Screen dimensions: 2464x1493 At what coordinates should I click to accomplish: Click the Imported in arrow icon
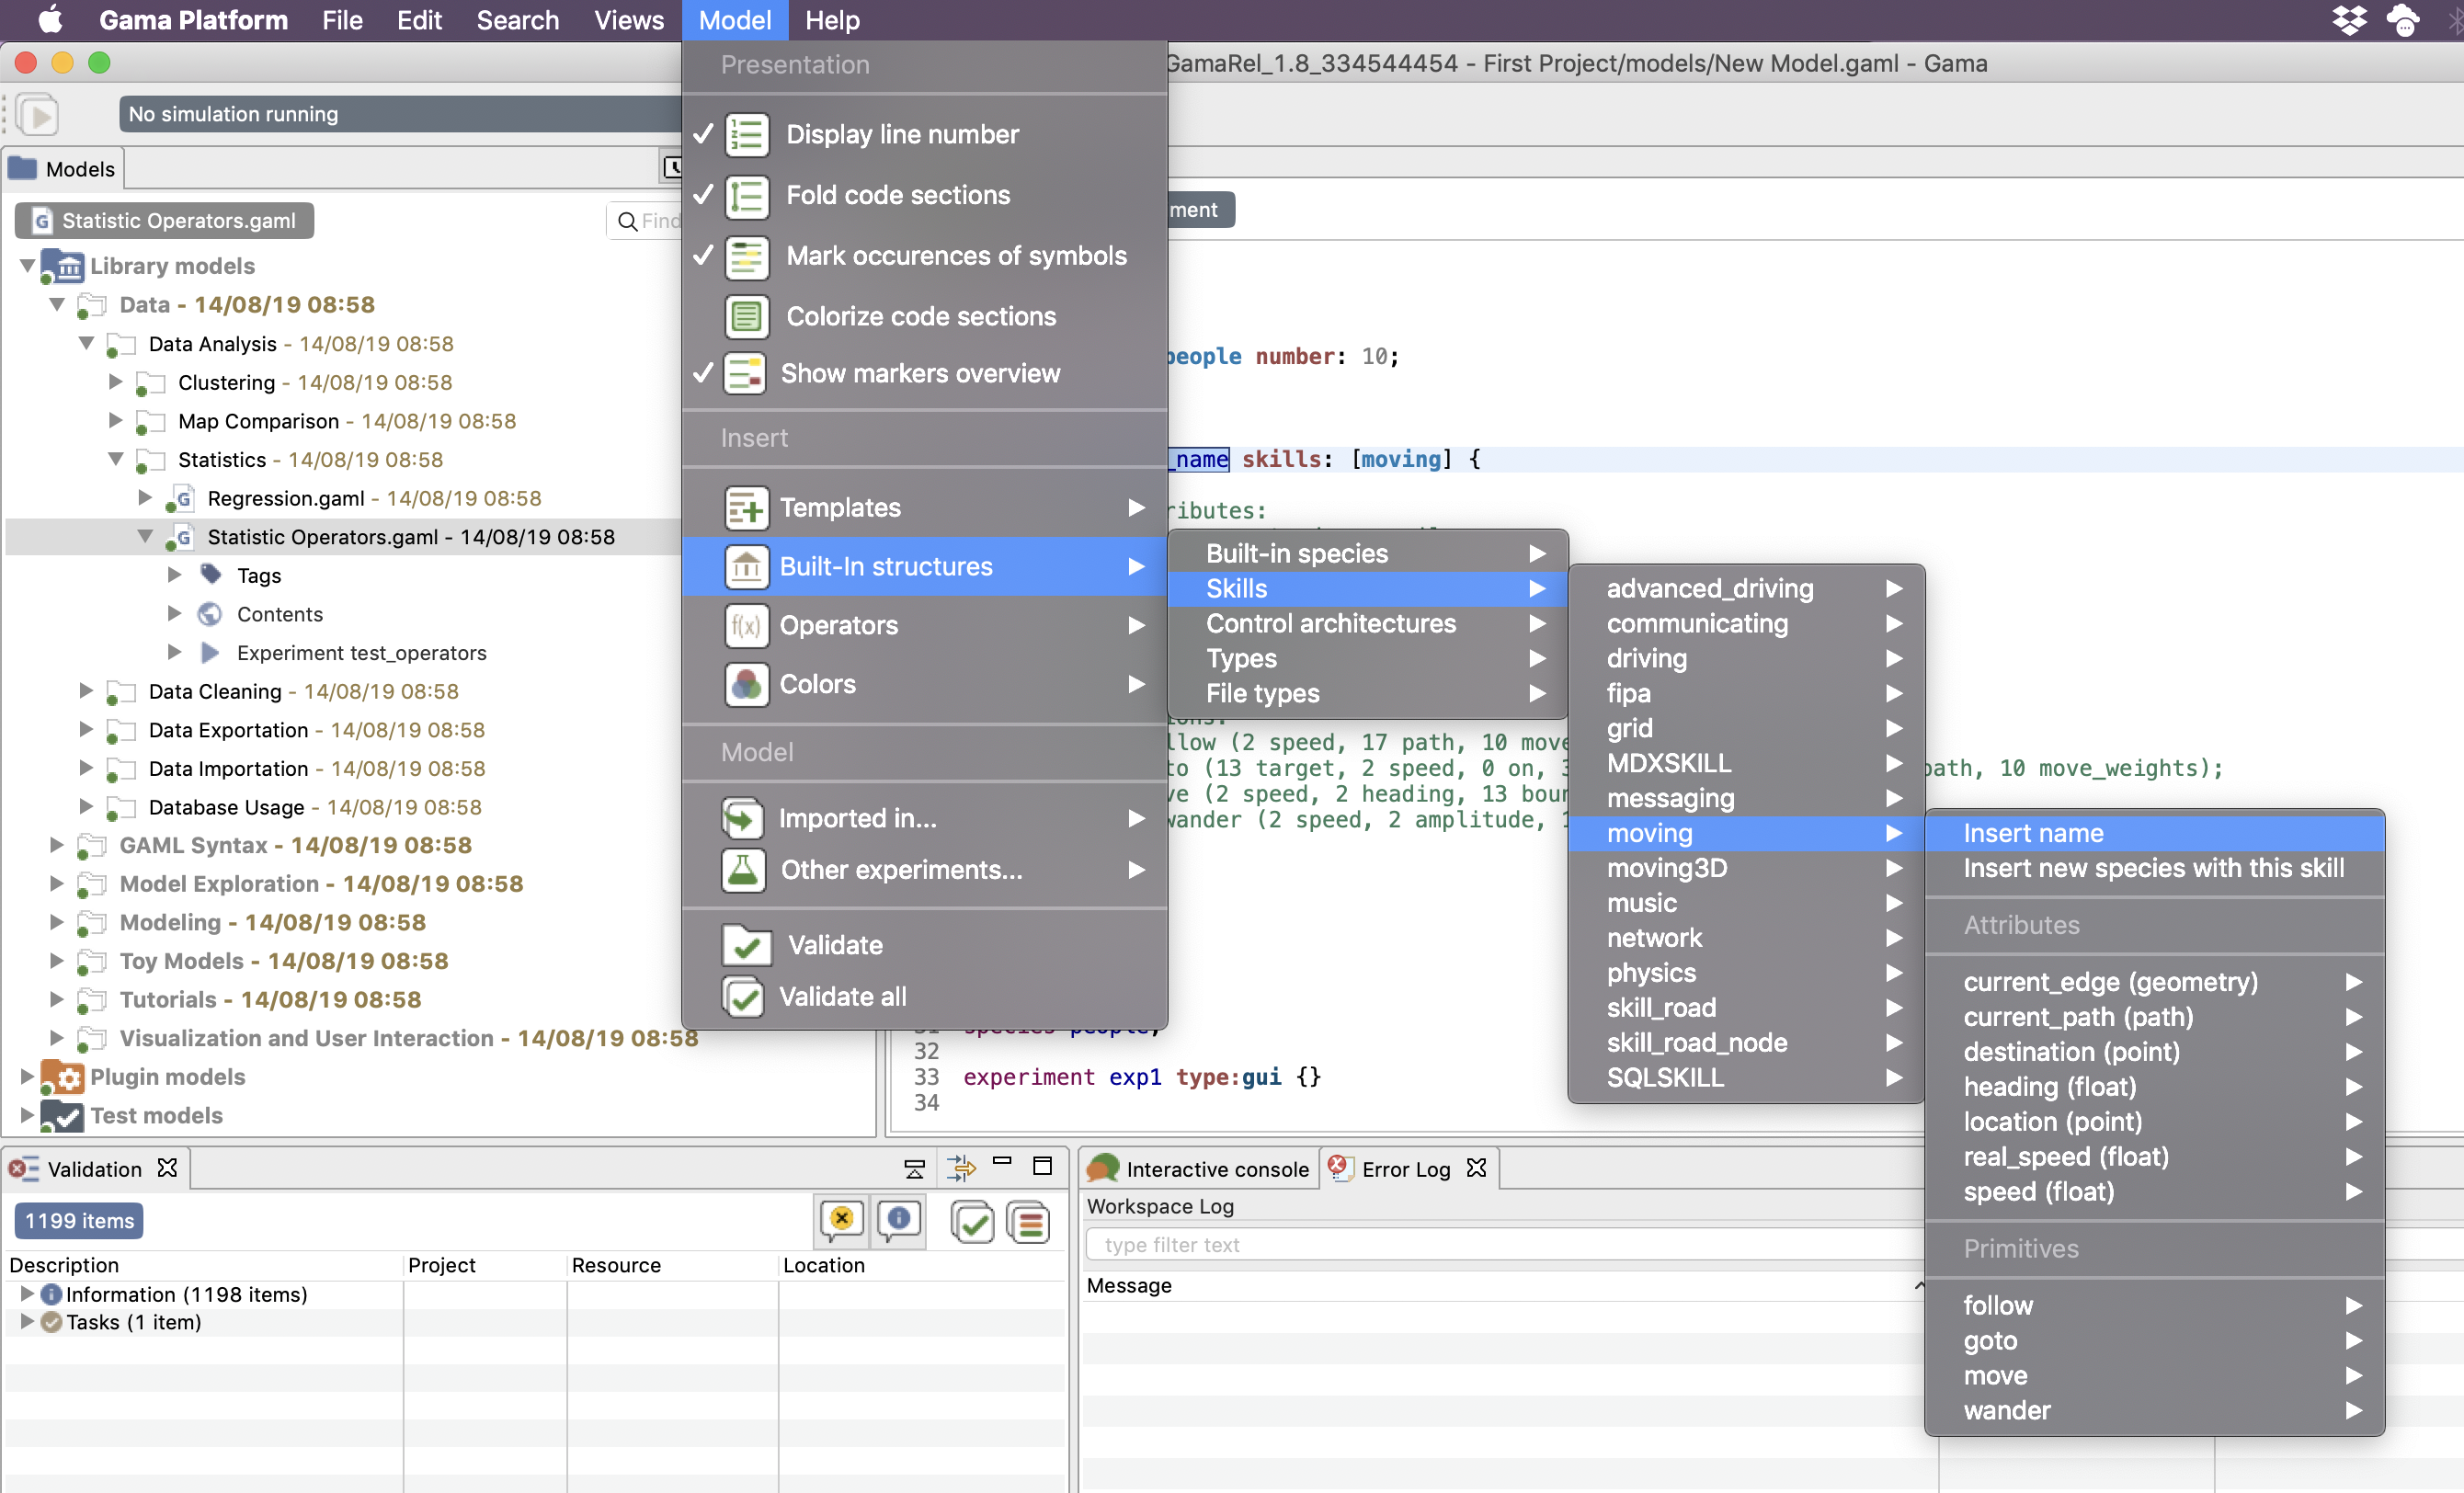click(743, 819)
